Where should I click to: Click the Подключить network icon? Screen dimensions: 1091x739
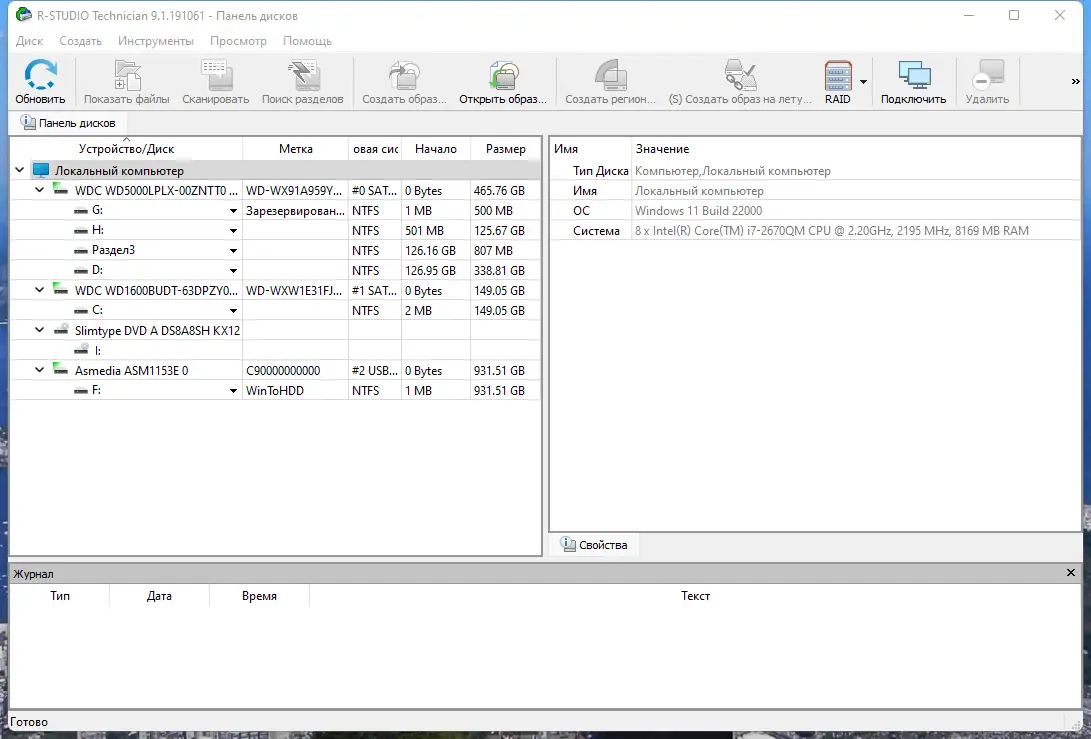914,75
